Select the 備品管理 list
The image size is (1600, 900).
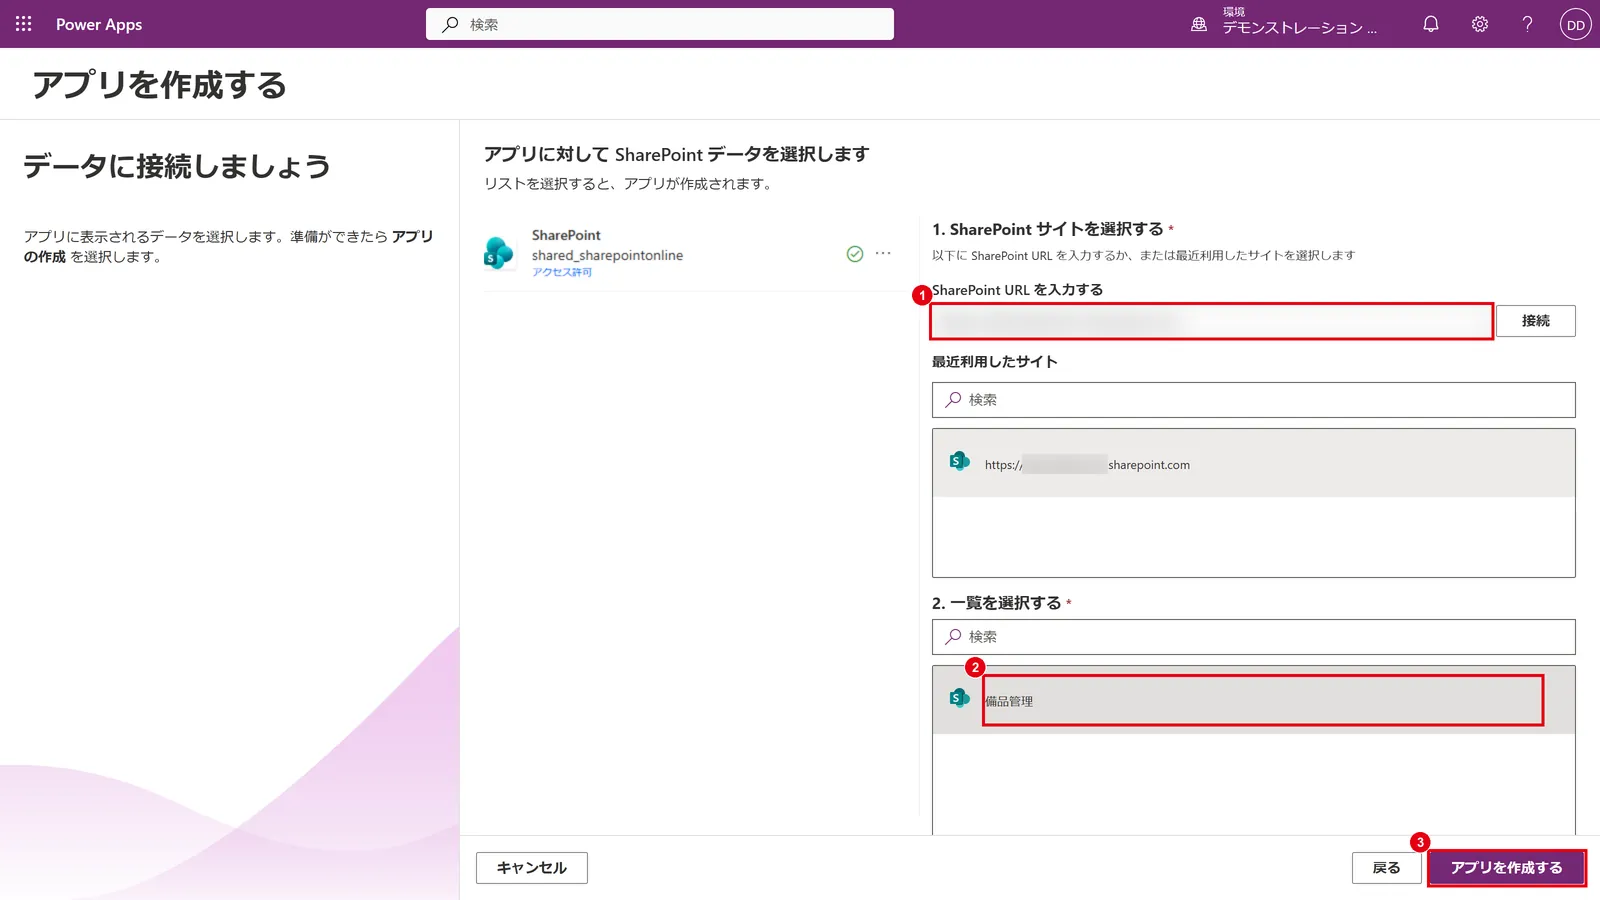coord(1254,700)
